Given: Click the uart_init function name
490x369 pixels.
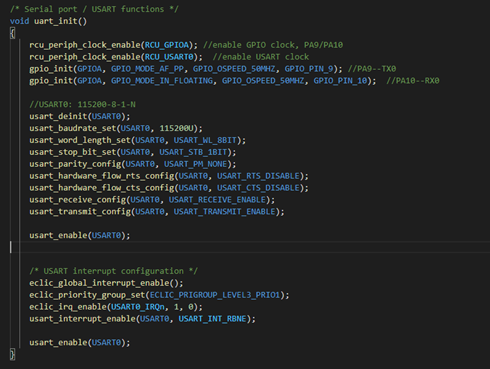Looking at the screenshot, I should pos(56,21).
